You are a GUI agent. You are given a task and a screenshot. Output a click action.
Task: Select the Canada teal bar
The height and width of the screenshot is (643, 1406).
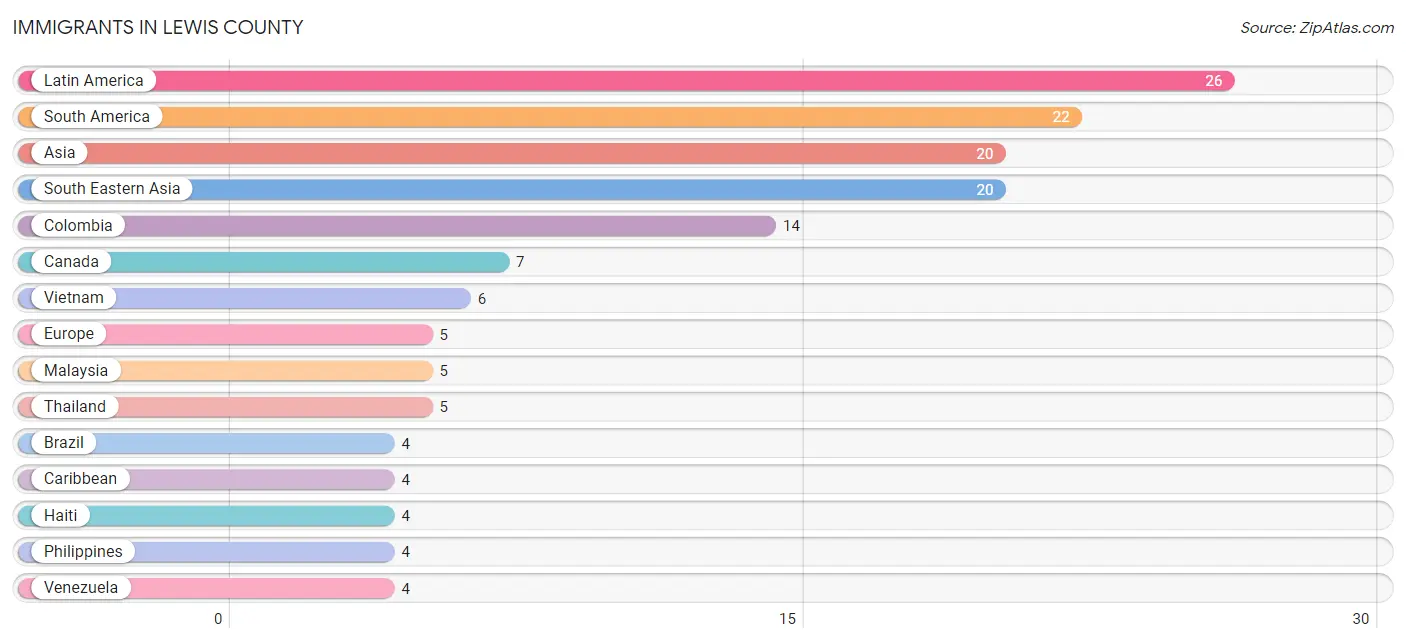pyautogui.click(x=264, y=262)
